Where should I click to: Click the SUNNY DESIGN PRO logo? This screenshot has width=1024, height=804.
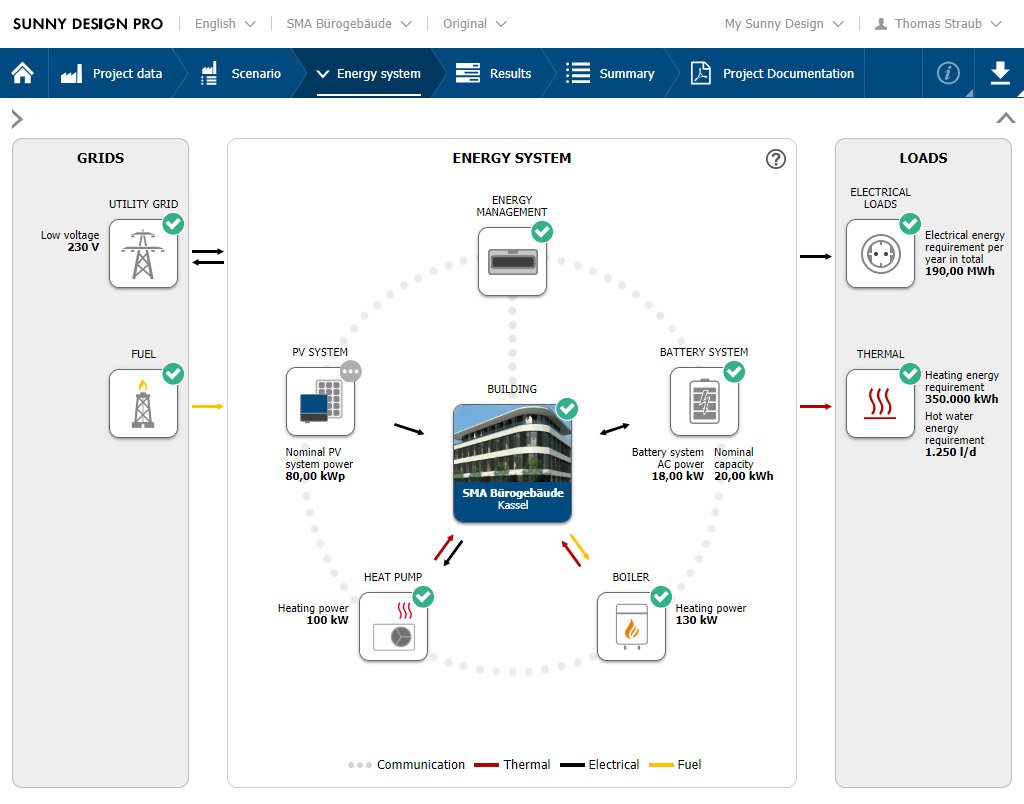tap(88, 24)
